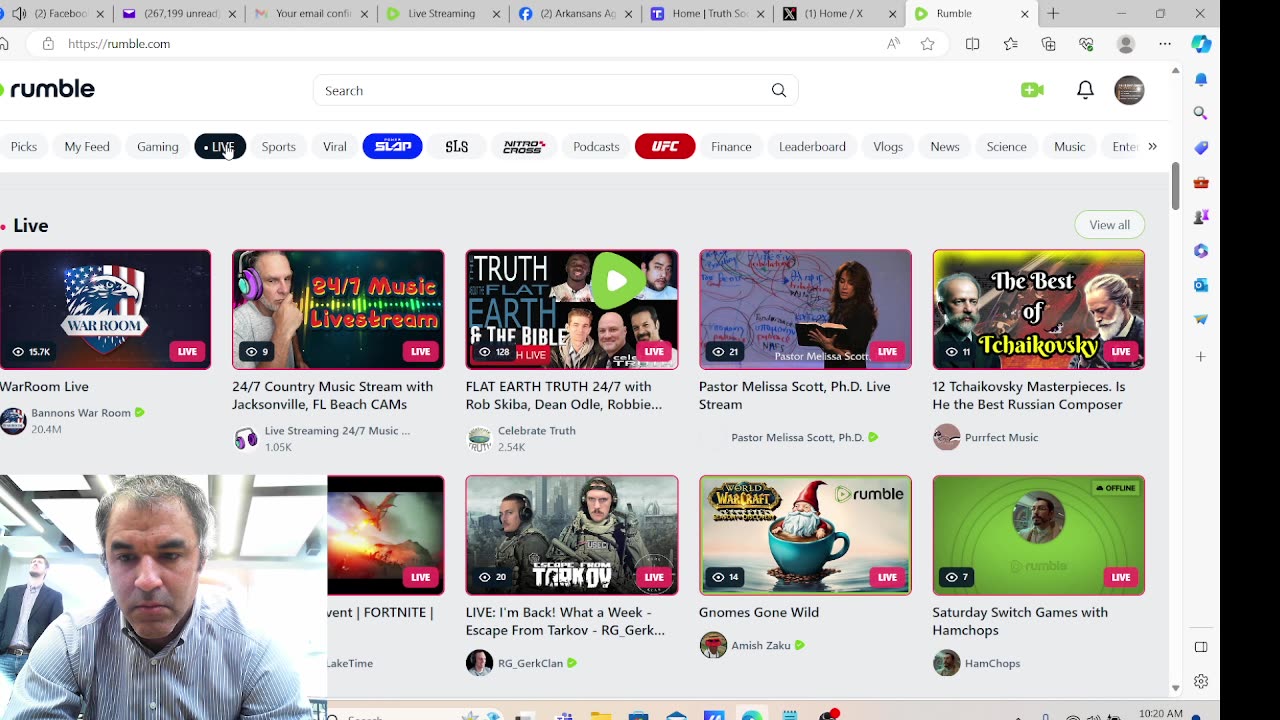This screenshot has height=720, width=1280.
Task: Open the Pastor Melissa Scott Live Stream title
Action: pyautogui.click(x=795, y=395)
